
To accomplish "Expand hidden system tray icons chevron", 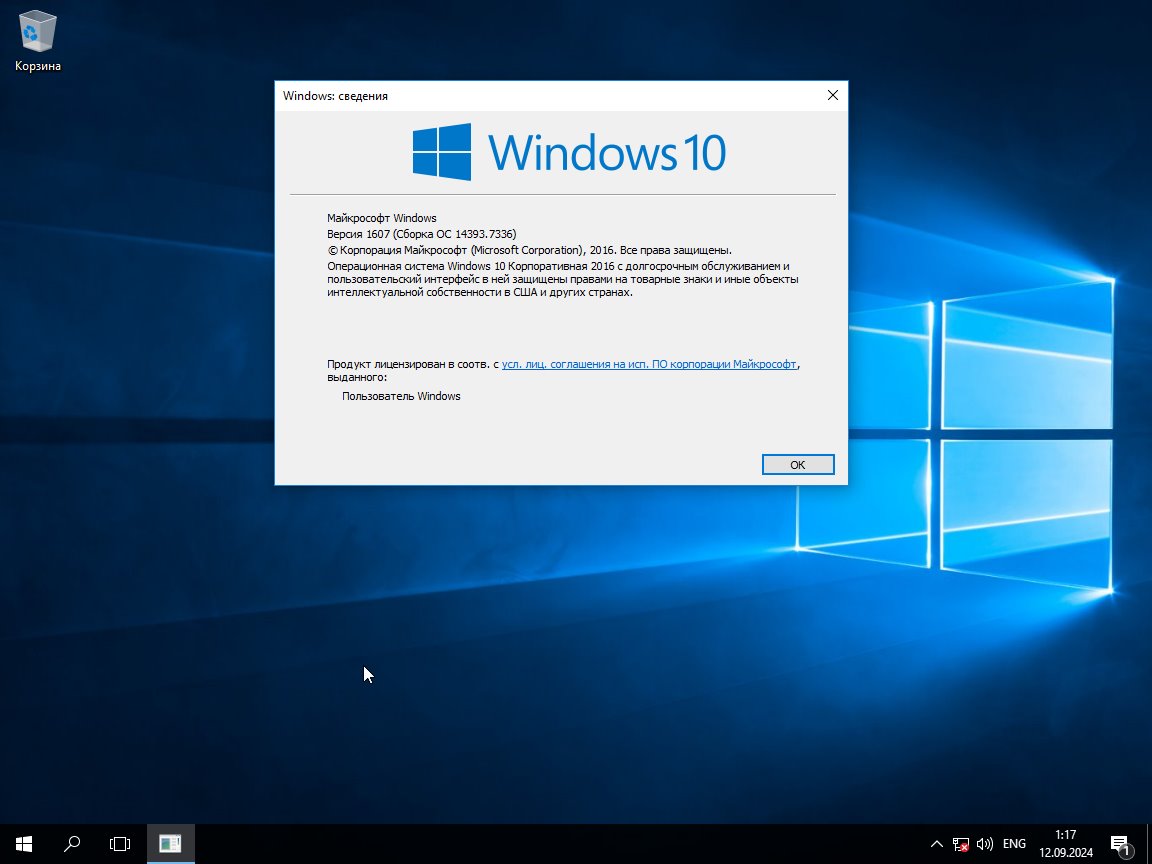I will [937, 843].
